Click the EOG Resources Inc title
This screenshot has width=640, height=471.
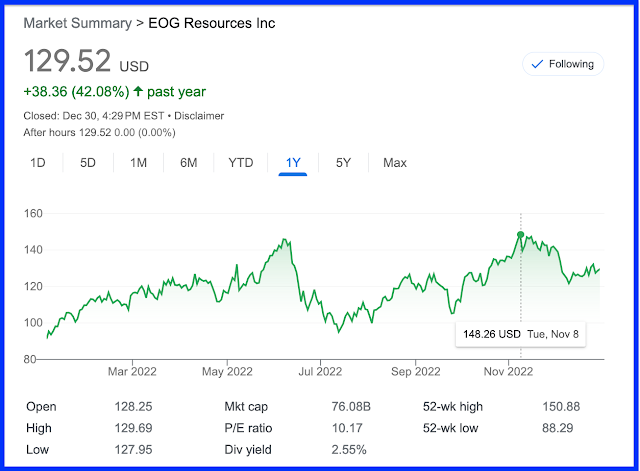pyautogui.click(x=211, y=23)
